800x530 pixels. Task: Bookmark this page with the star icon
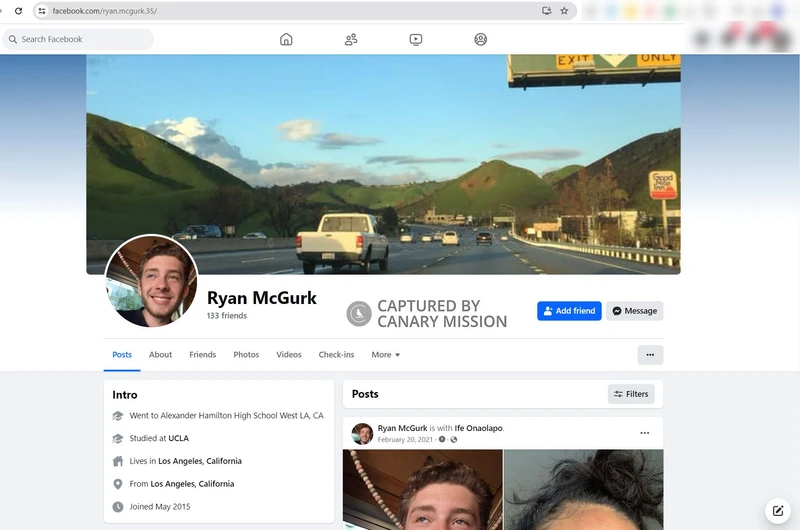click(x=564, y=11)
